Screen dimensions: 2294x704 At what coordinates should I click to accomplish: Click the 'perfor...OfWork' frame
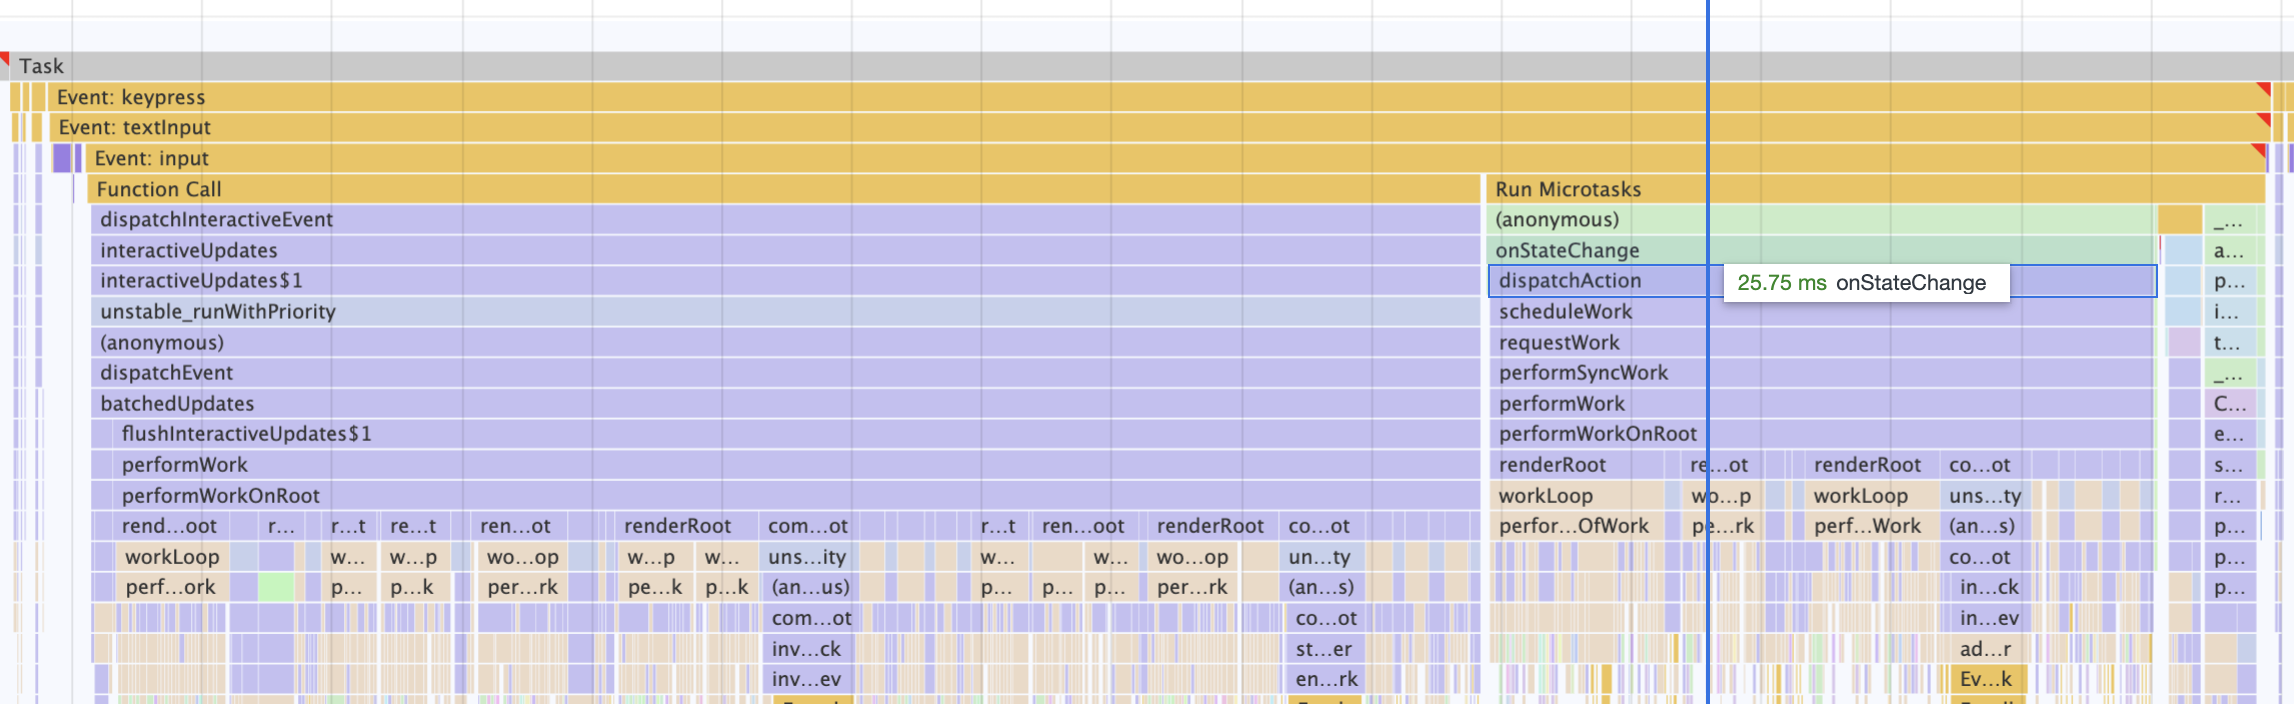[1577, 525]
